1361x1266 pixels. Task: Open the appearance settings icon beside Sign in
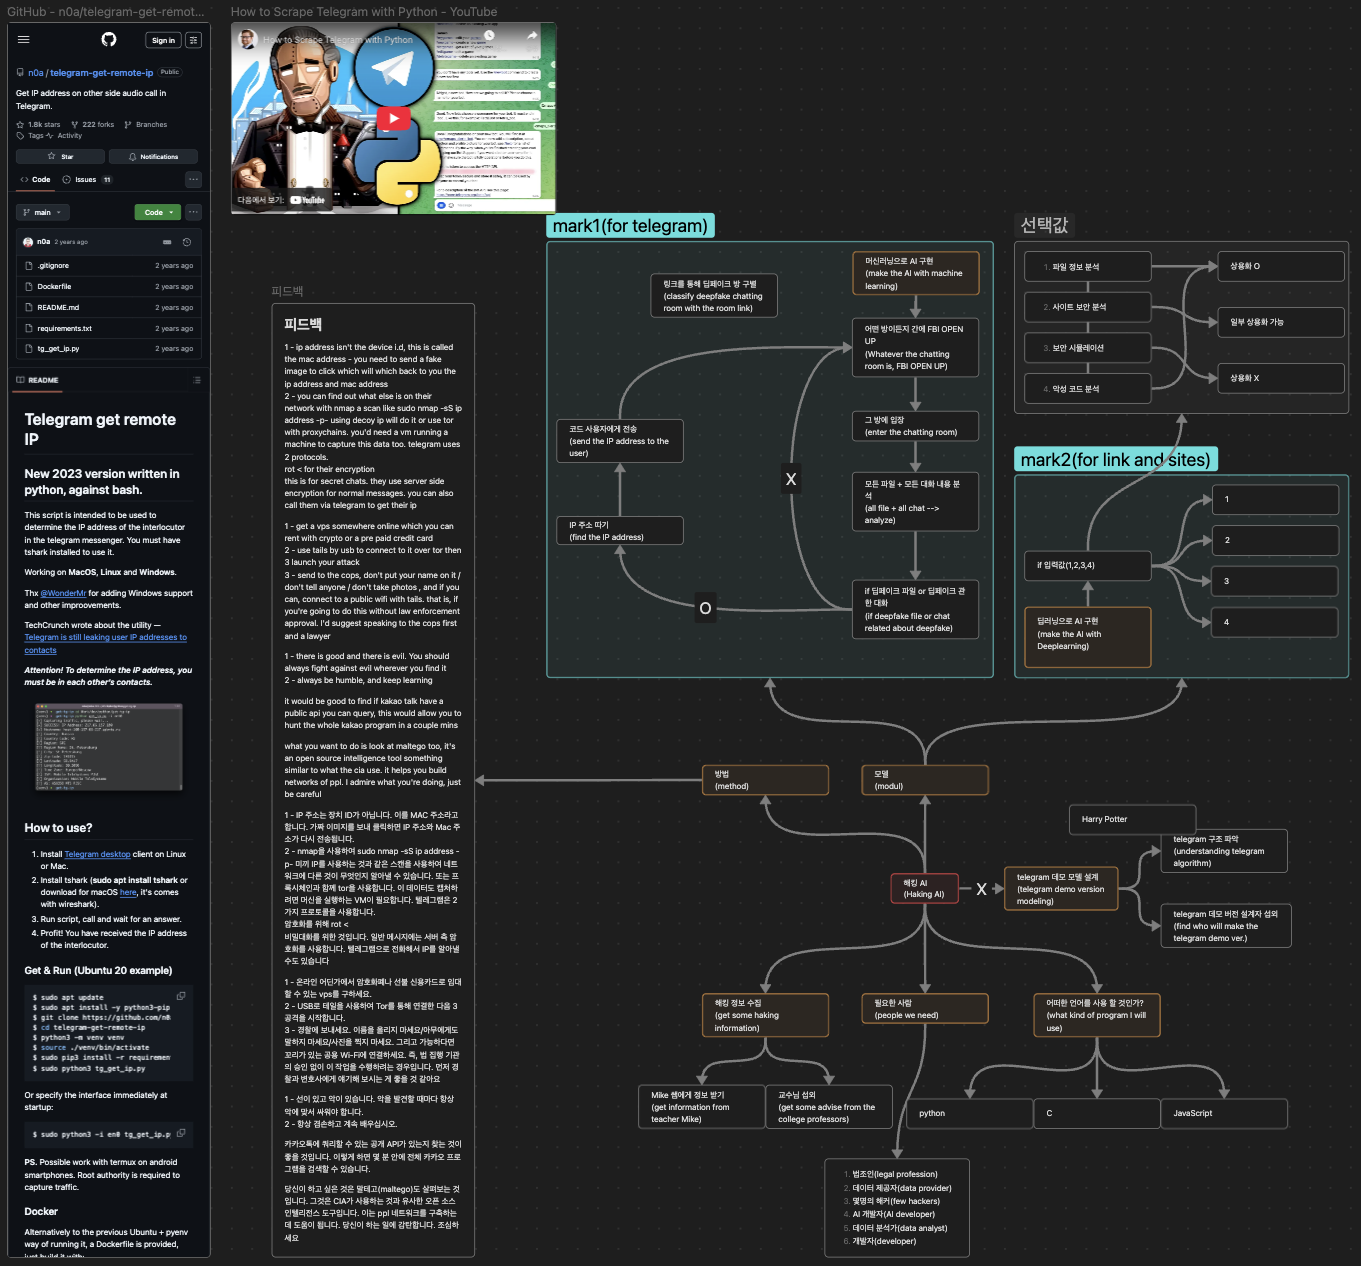(x=194, y=40)
